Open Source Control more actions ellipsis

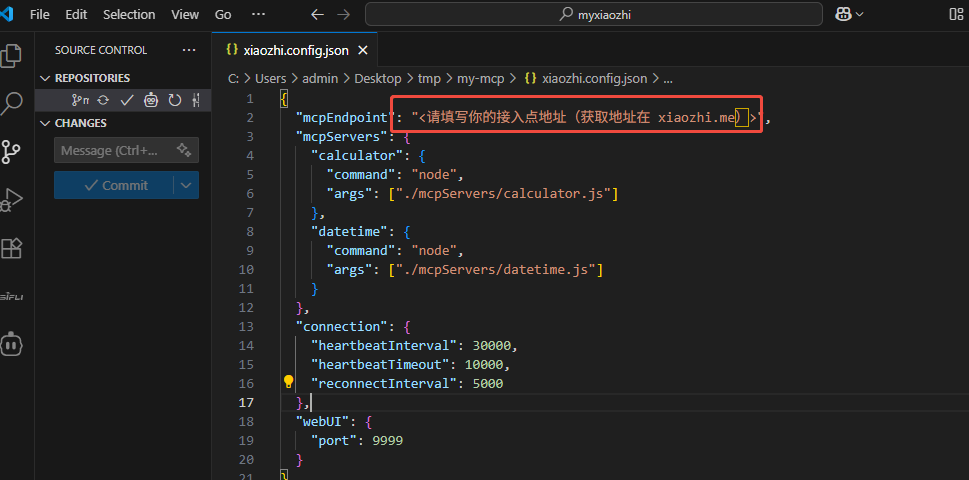(189, 50)
